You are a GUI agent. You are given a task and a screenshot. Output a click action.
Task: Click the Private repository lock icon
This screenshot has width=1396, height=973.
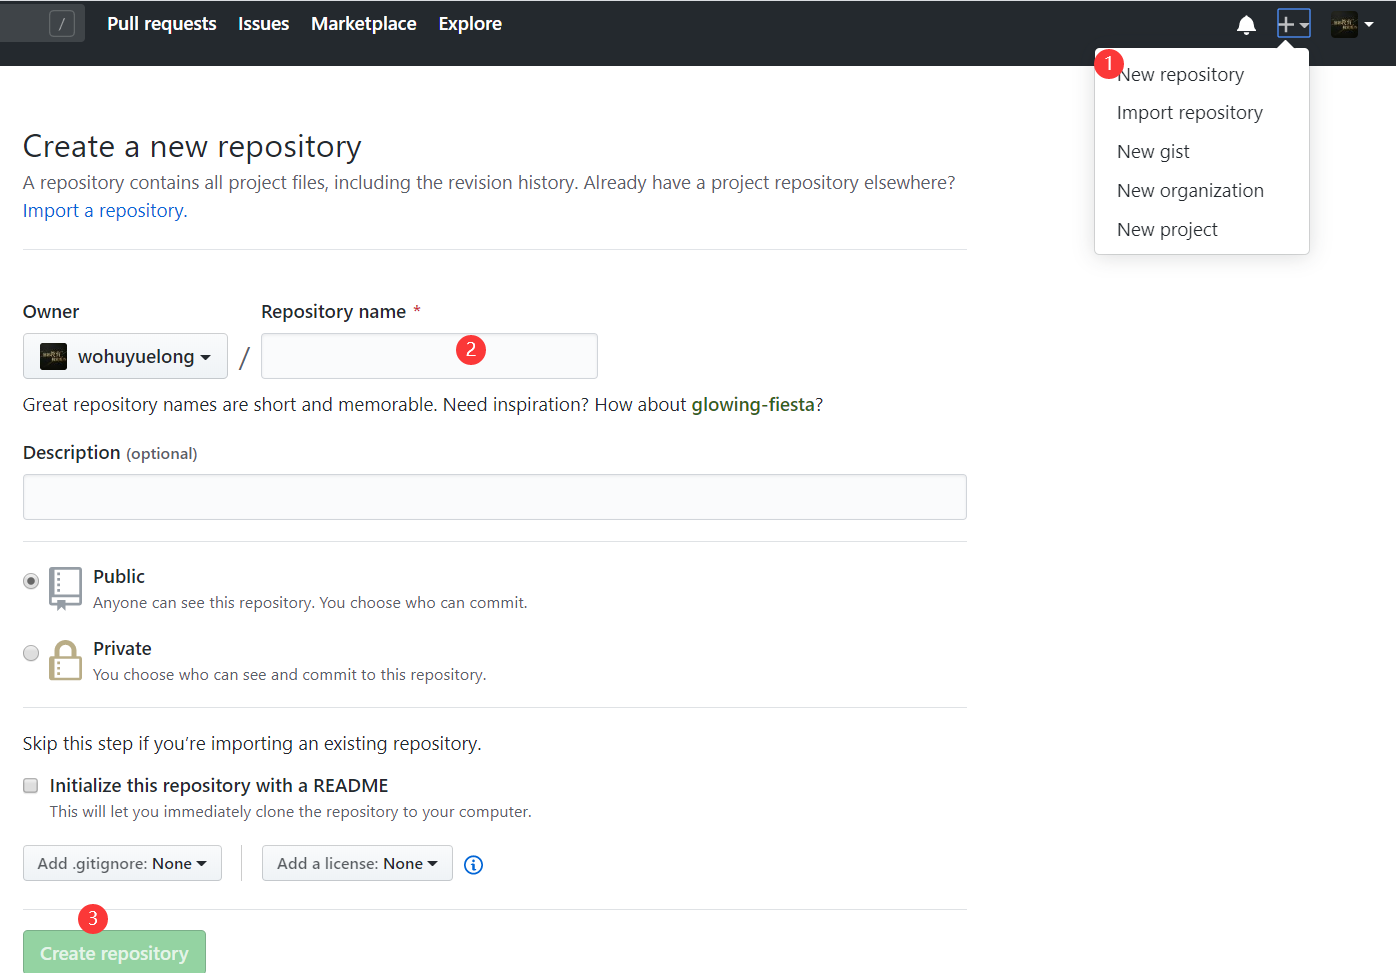click(x=65, y=661)
